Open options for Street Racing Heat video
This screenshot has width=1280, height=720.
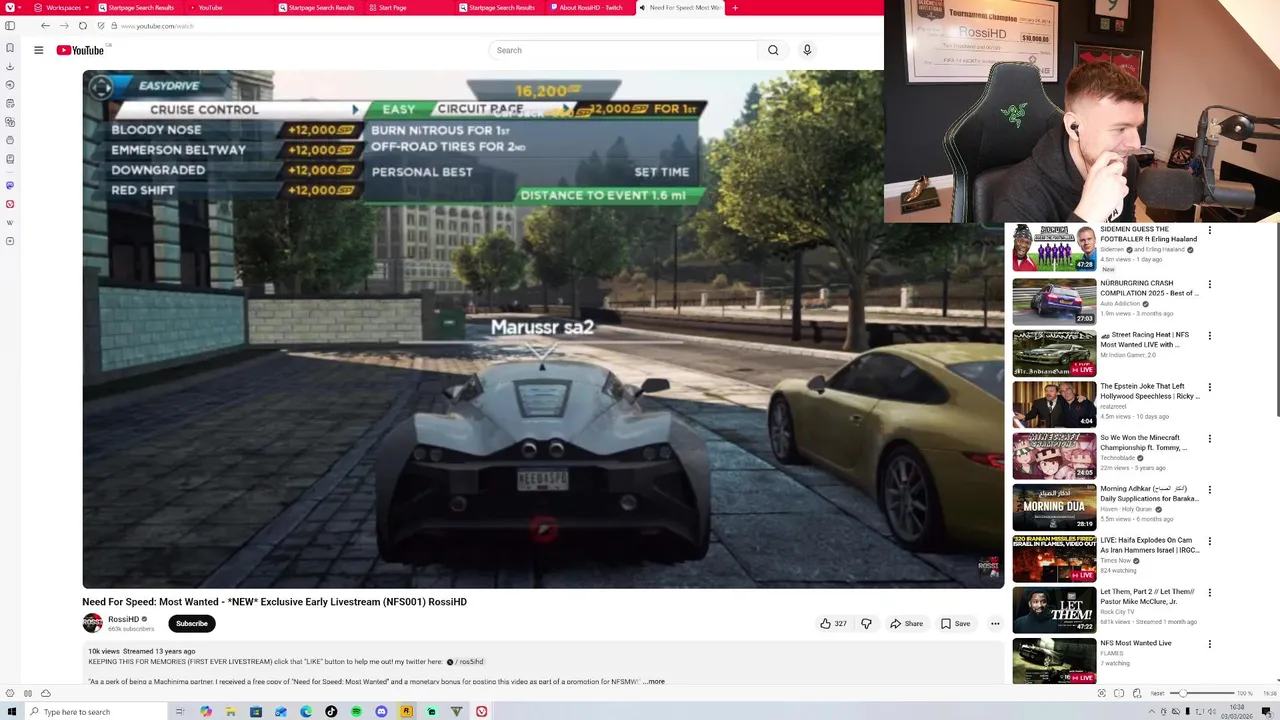coord(1209,336)
